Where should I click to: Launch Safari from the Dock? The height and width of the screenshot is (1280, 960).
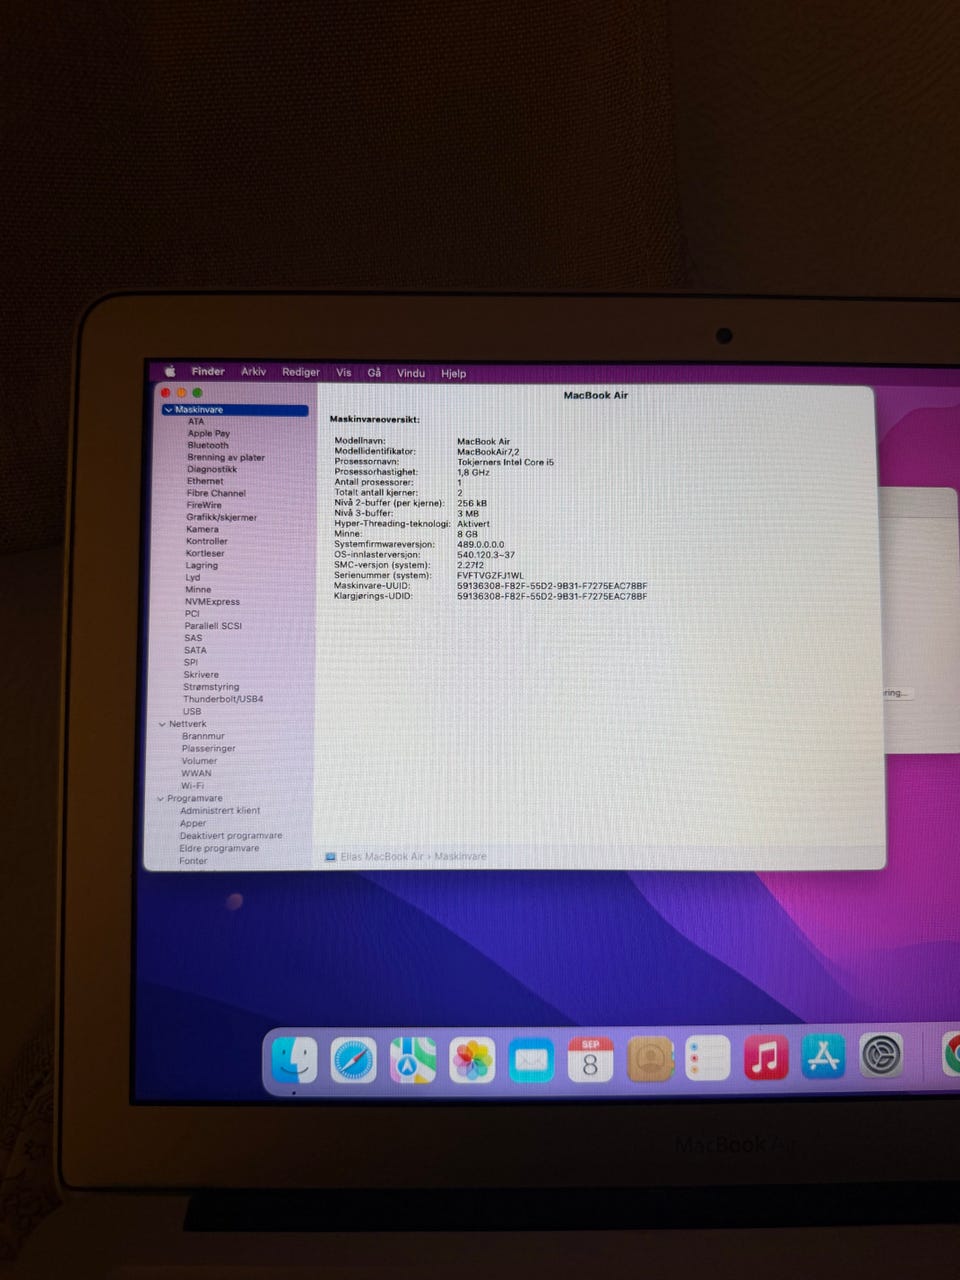click(354, 1060)
